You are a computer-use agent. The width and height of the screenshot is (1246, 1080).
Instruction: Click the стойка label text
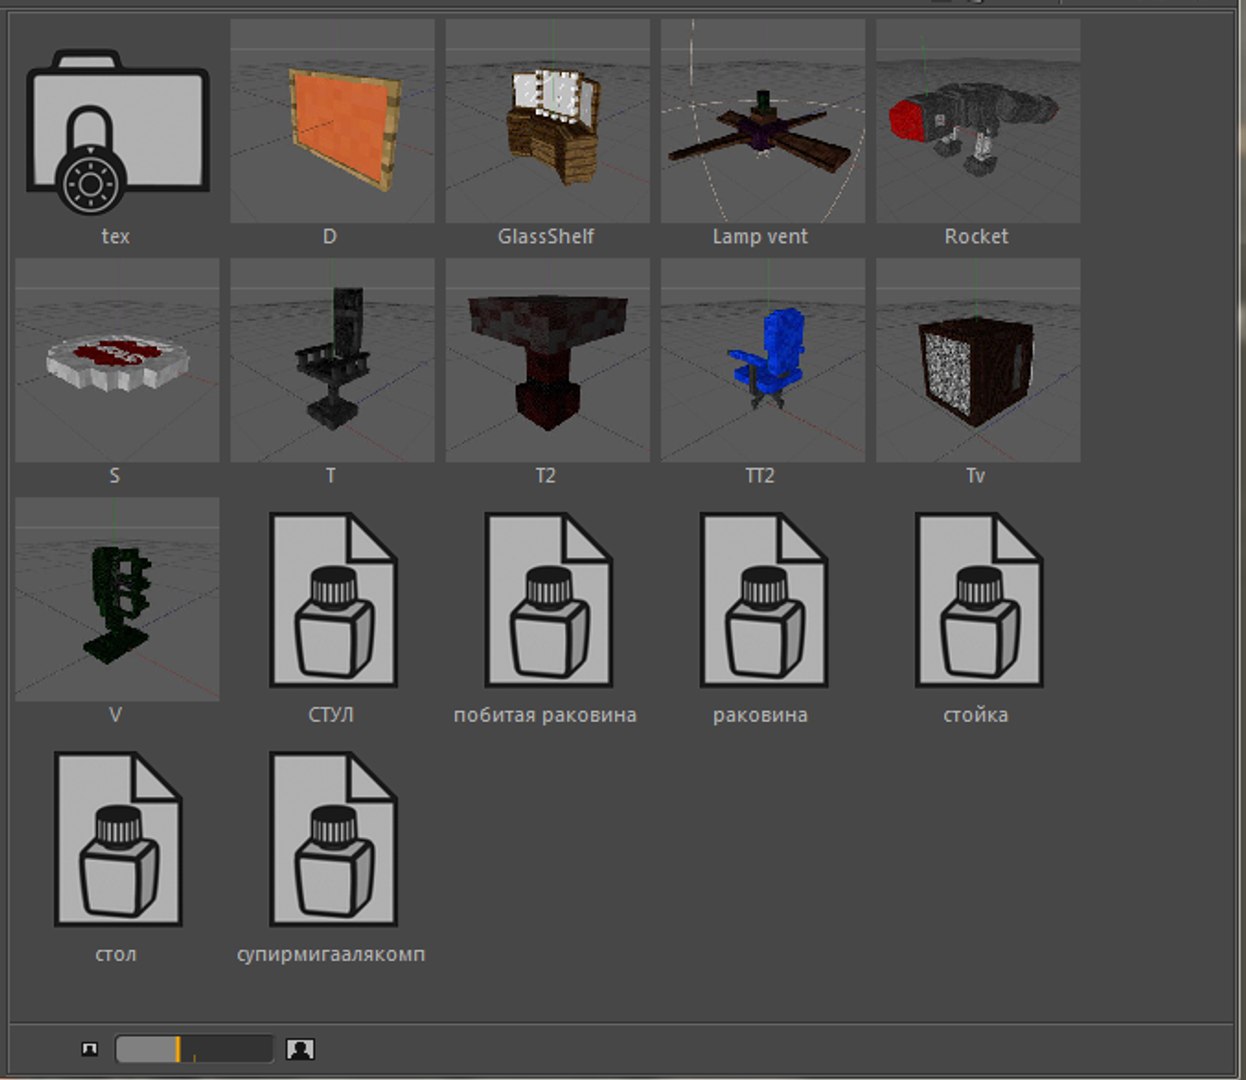976,715
